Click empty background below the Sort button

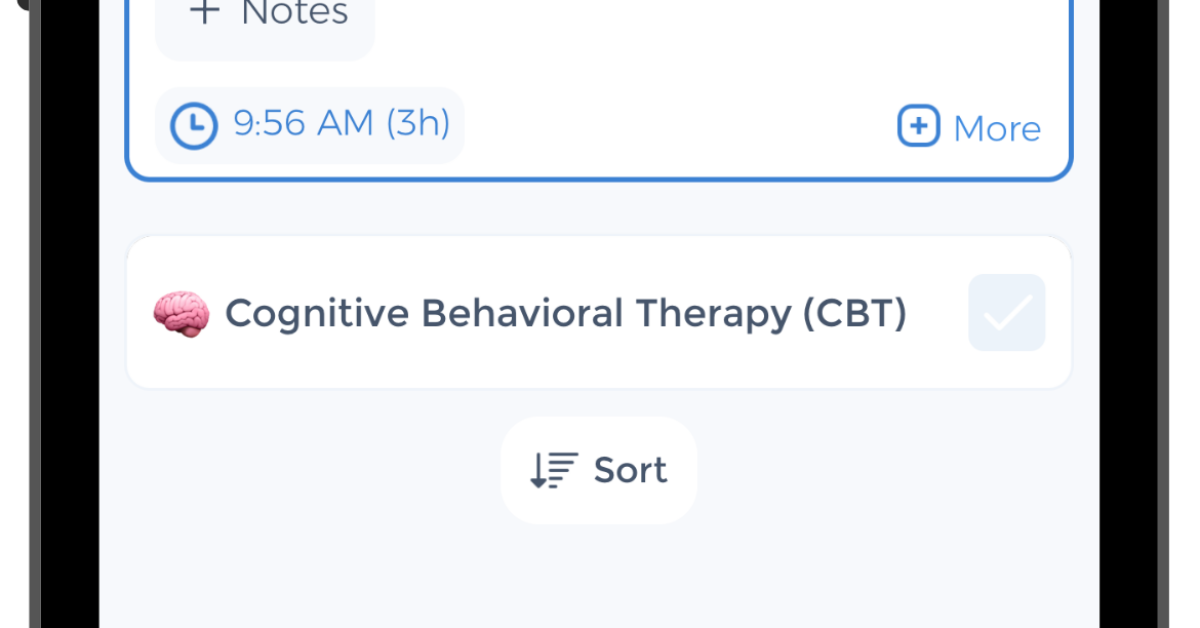[x=600, y=575]
